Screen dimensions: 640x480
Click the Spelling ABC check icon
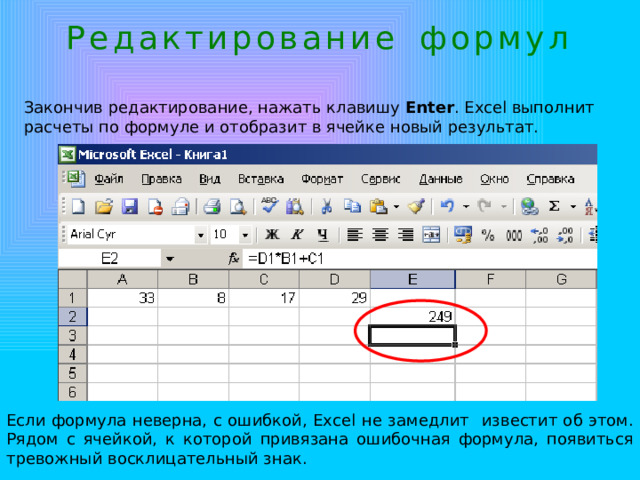click(x=269, y=206)
